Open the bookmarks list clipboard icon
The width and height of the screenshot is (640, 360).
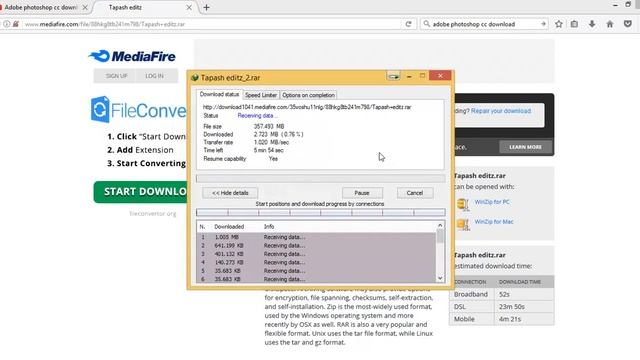click(574, 24)
